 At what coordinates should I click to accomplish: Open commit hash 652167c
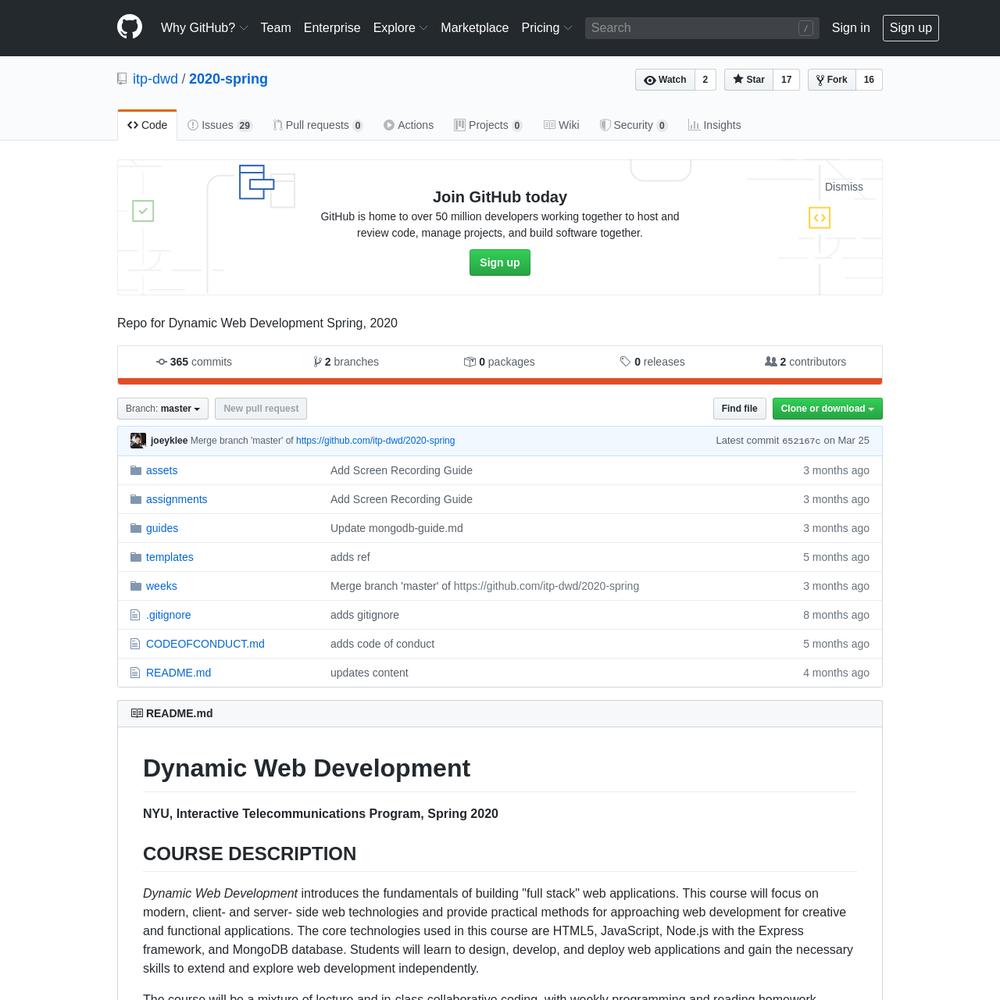pyautogui.click(x=801, y=441)
